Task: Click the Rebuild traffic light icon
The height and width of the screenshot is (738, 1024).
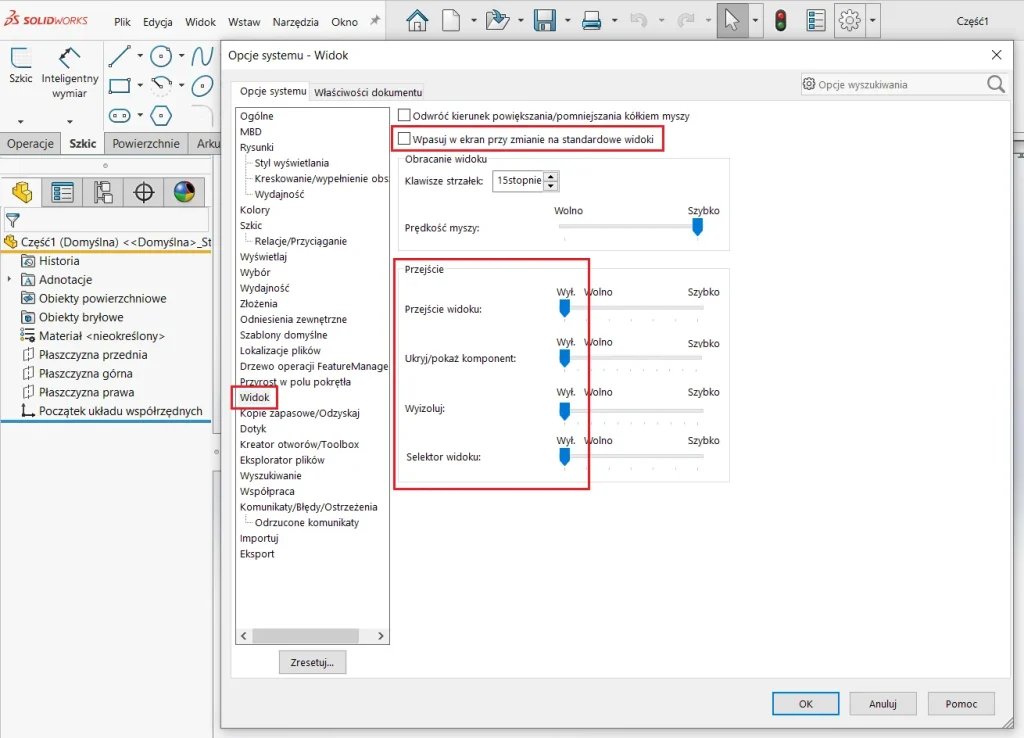Action: click(780, 21)
